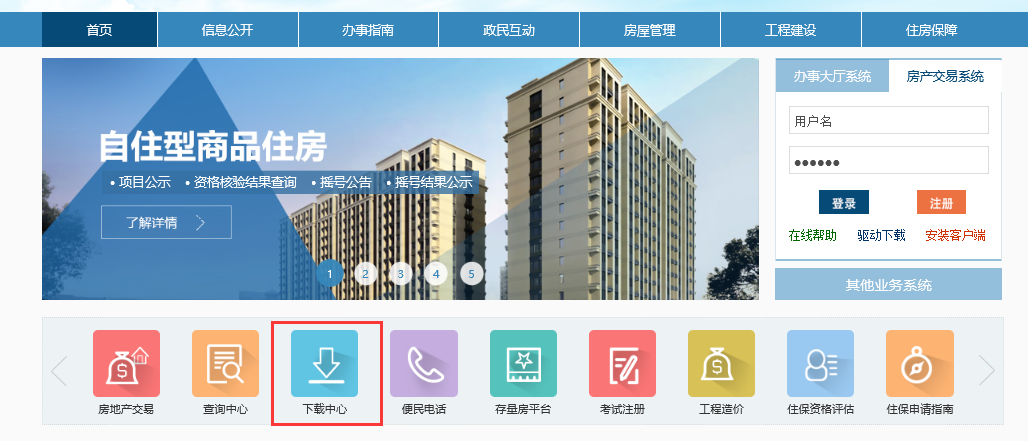Open the 房地产交易 money bag icon

pos(126,364)
